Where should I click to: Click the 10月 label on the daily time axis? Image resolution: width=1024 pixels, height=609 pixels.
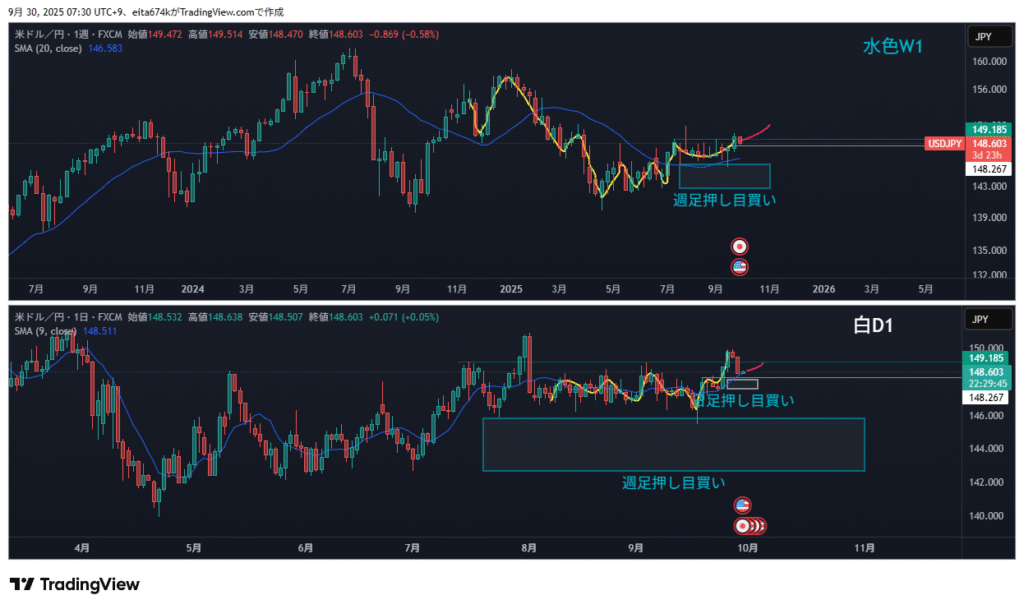(747, 548)
